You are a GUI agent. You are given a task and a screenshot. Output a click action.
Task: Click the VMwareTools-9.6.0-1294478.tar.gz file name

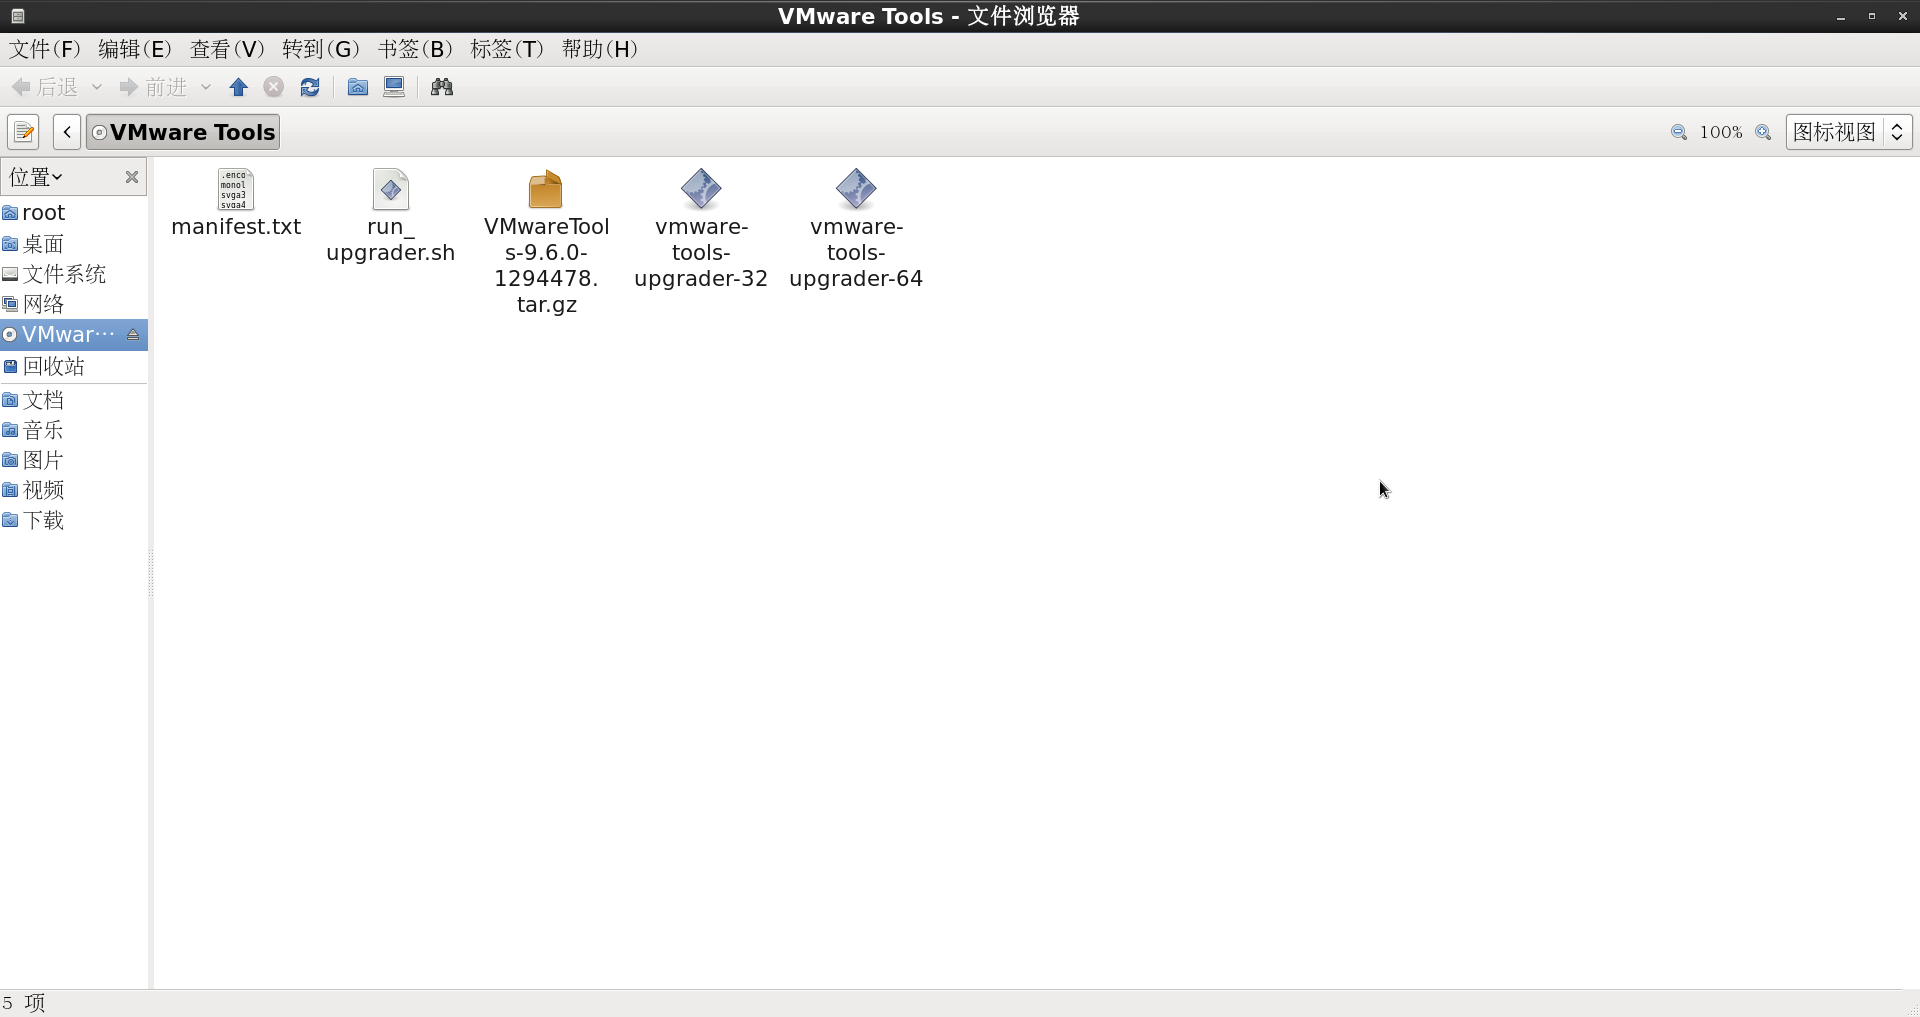[x=546, y=266]
